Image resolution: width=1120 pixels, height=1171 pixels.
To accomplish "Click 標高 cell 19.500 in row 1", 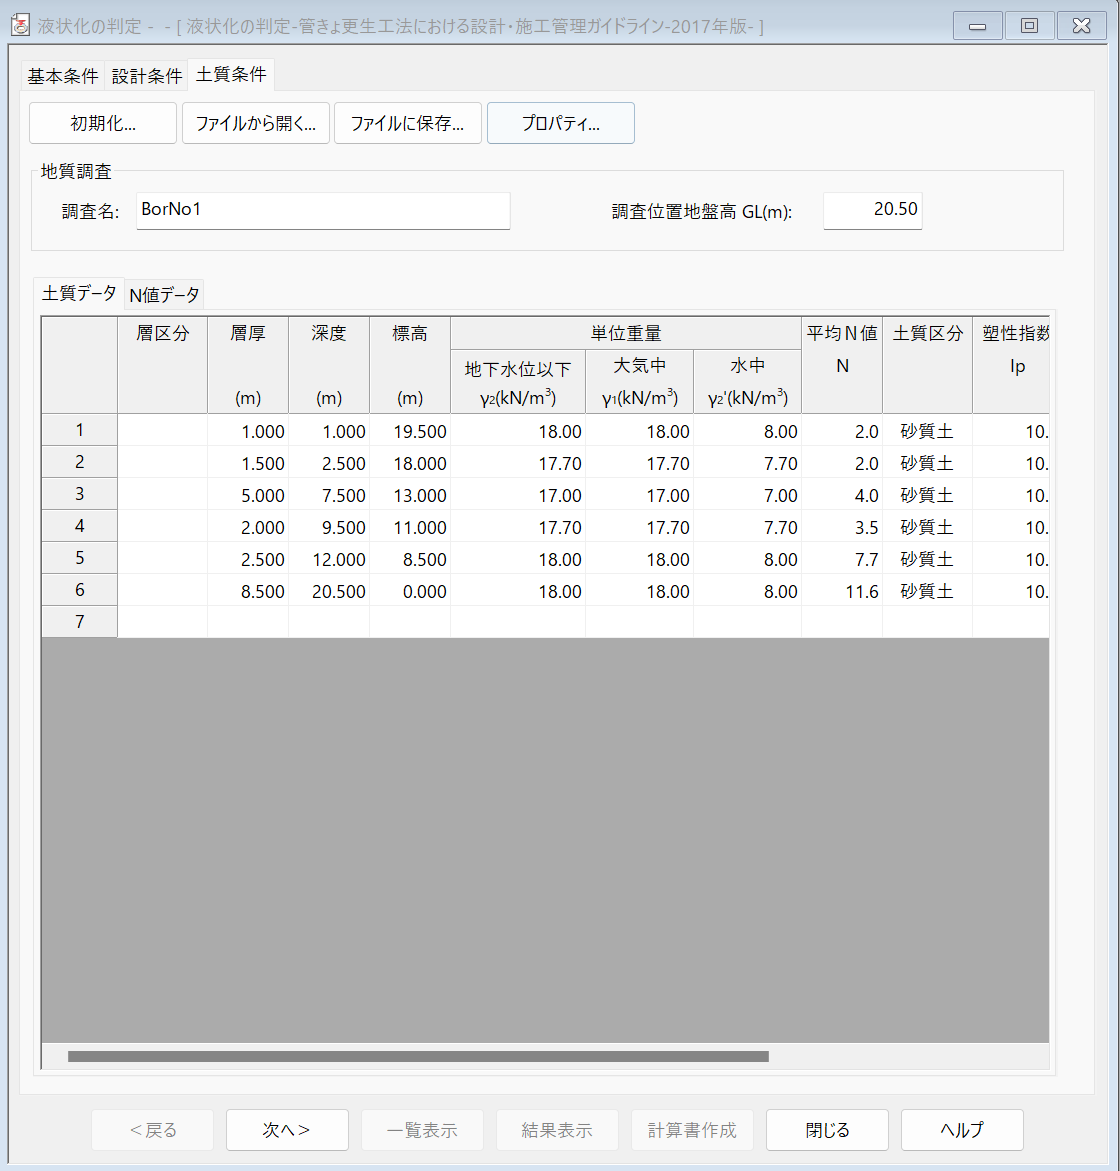I will [x=410, y=431].
